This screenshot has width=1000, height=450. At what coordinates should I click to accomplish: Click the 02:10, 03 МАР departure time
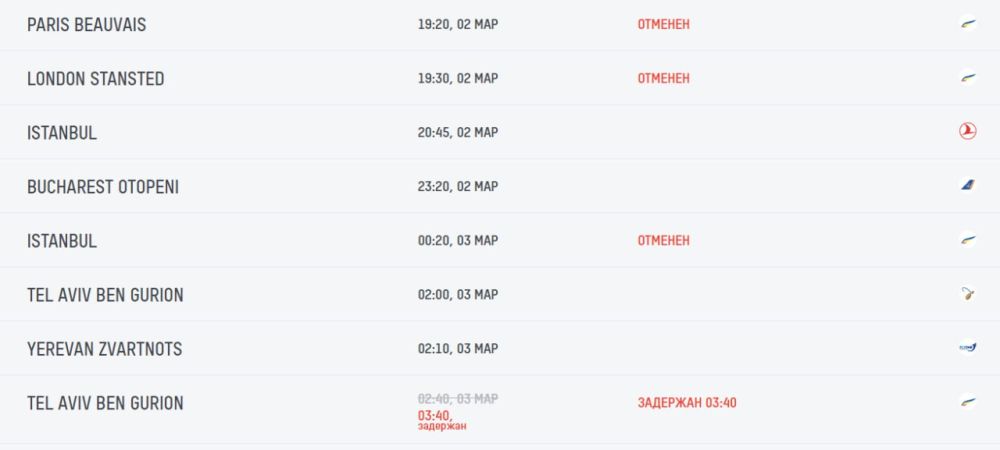(457, 348)
